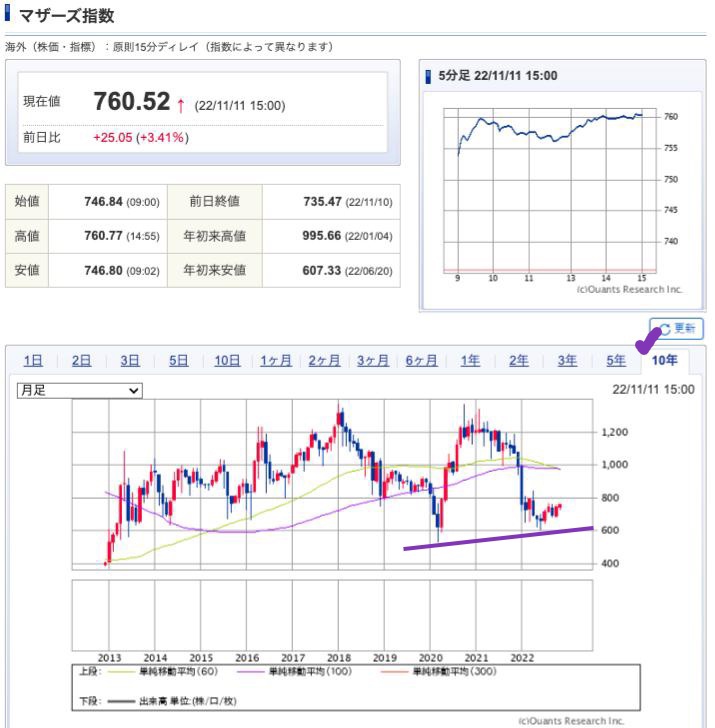Click the 始値 row label
The width and height of the screenshot is (715, 728).
pyautogui.click(x=27, y=202)
